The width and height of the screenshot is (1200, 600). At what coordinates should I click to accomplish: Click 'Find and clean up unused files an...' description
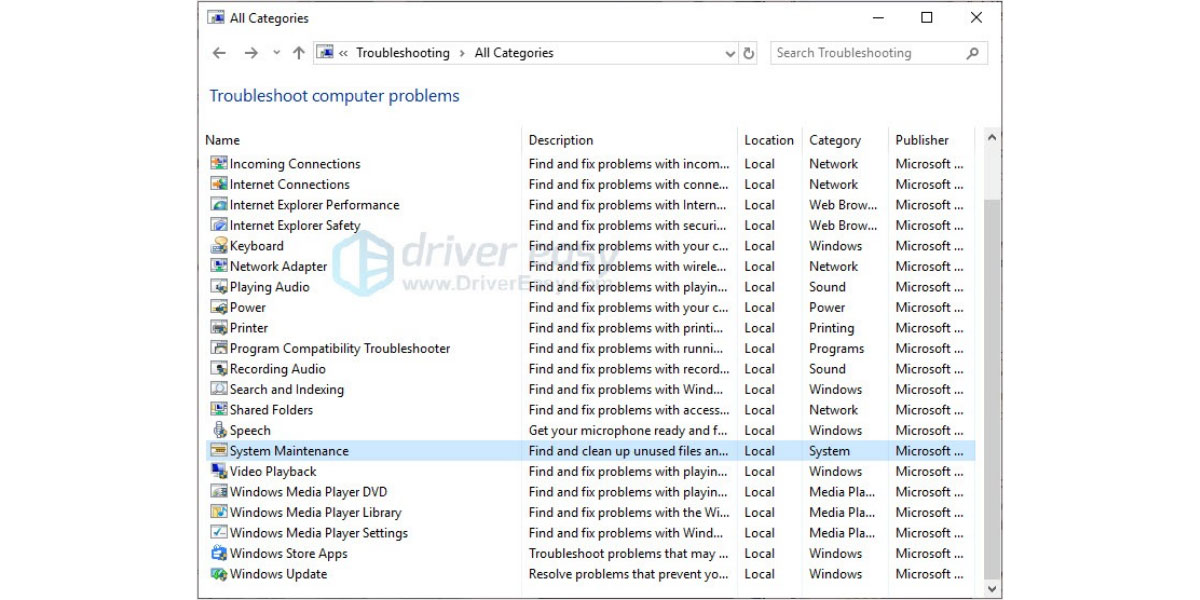(x=628, y=450)
